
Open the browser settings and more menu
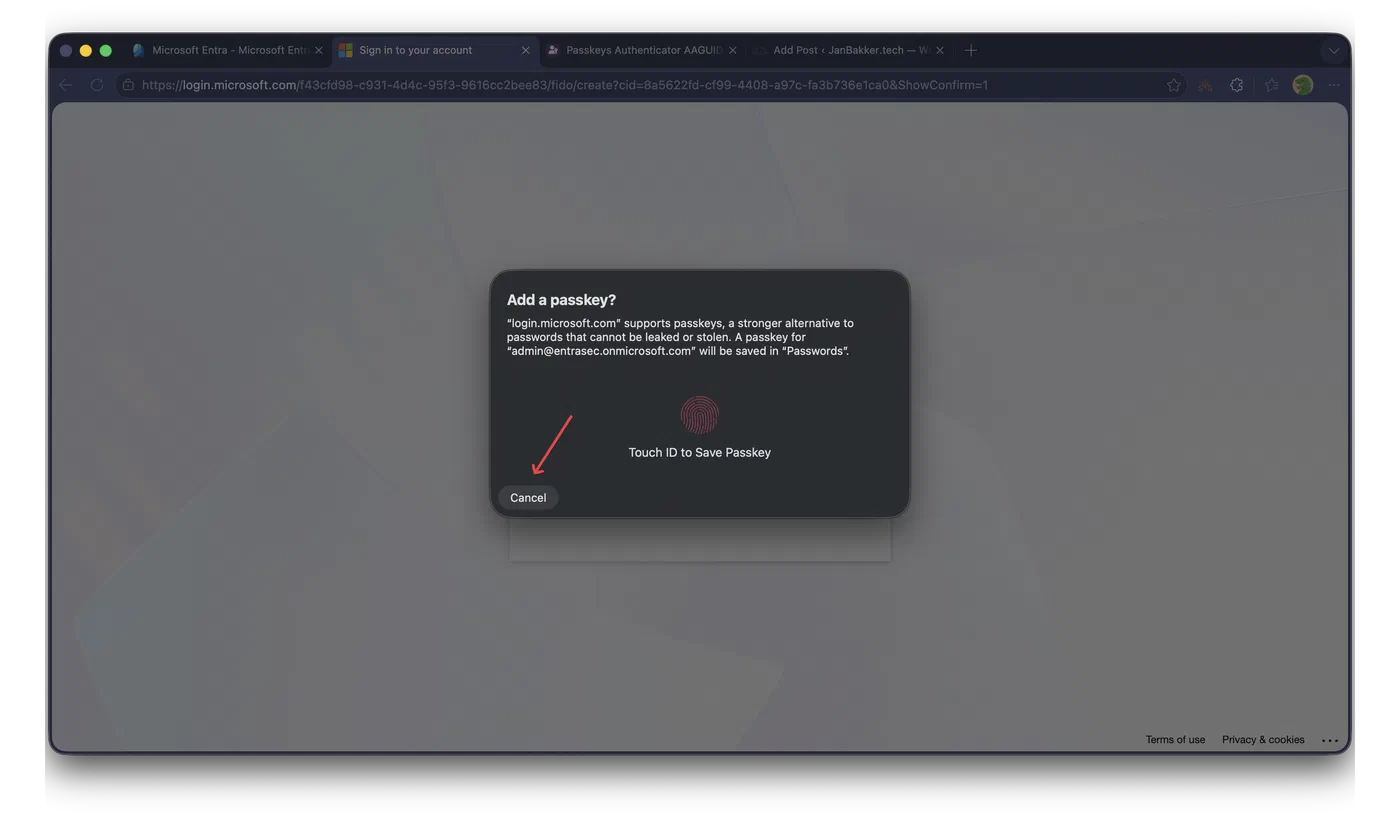pos(1334,85)
